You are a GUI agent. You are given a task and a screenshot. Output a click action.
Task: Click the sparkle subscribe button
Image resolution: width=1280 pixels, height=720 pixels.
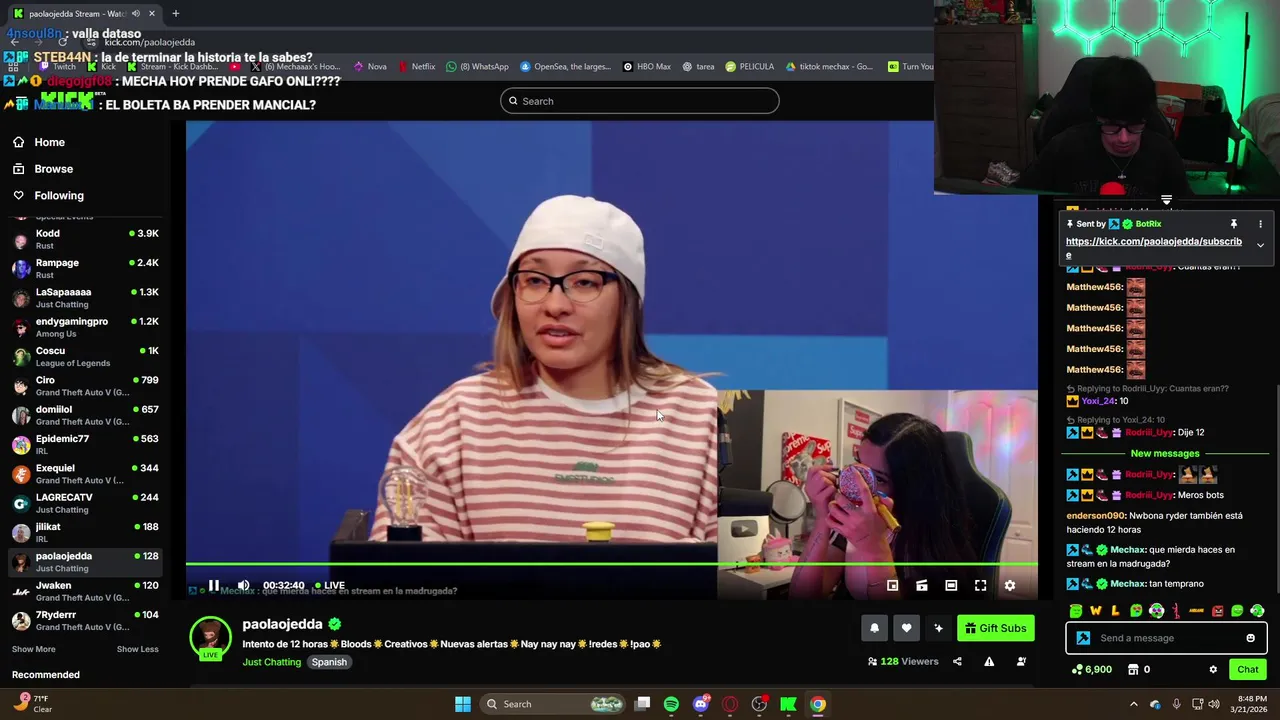pyautogui.click(x=938, y=628)
